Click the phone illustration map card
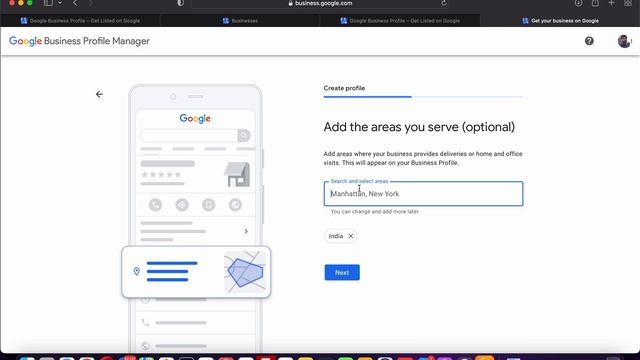This screenshot has width=640, height=360. [196, 272]
